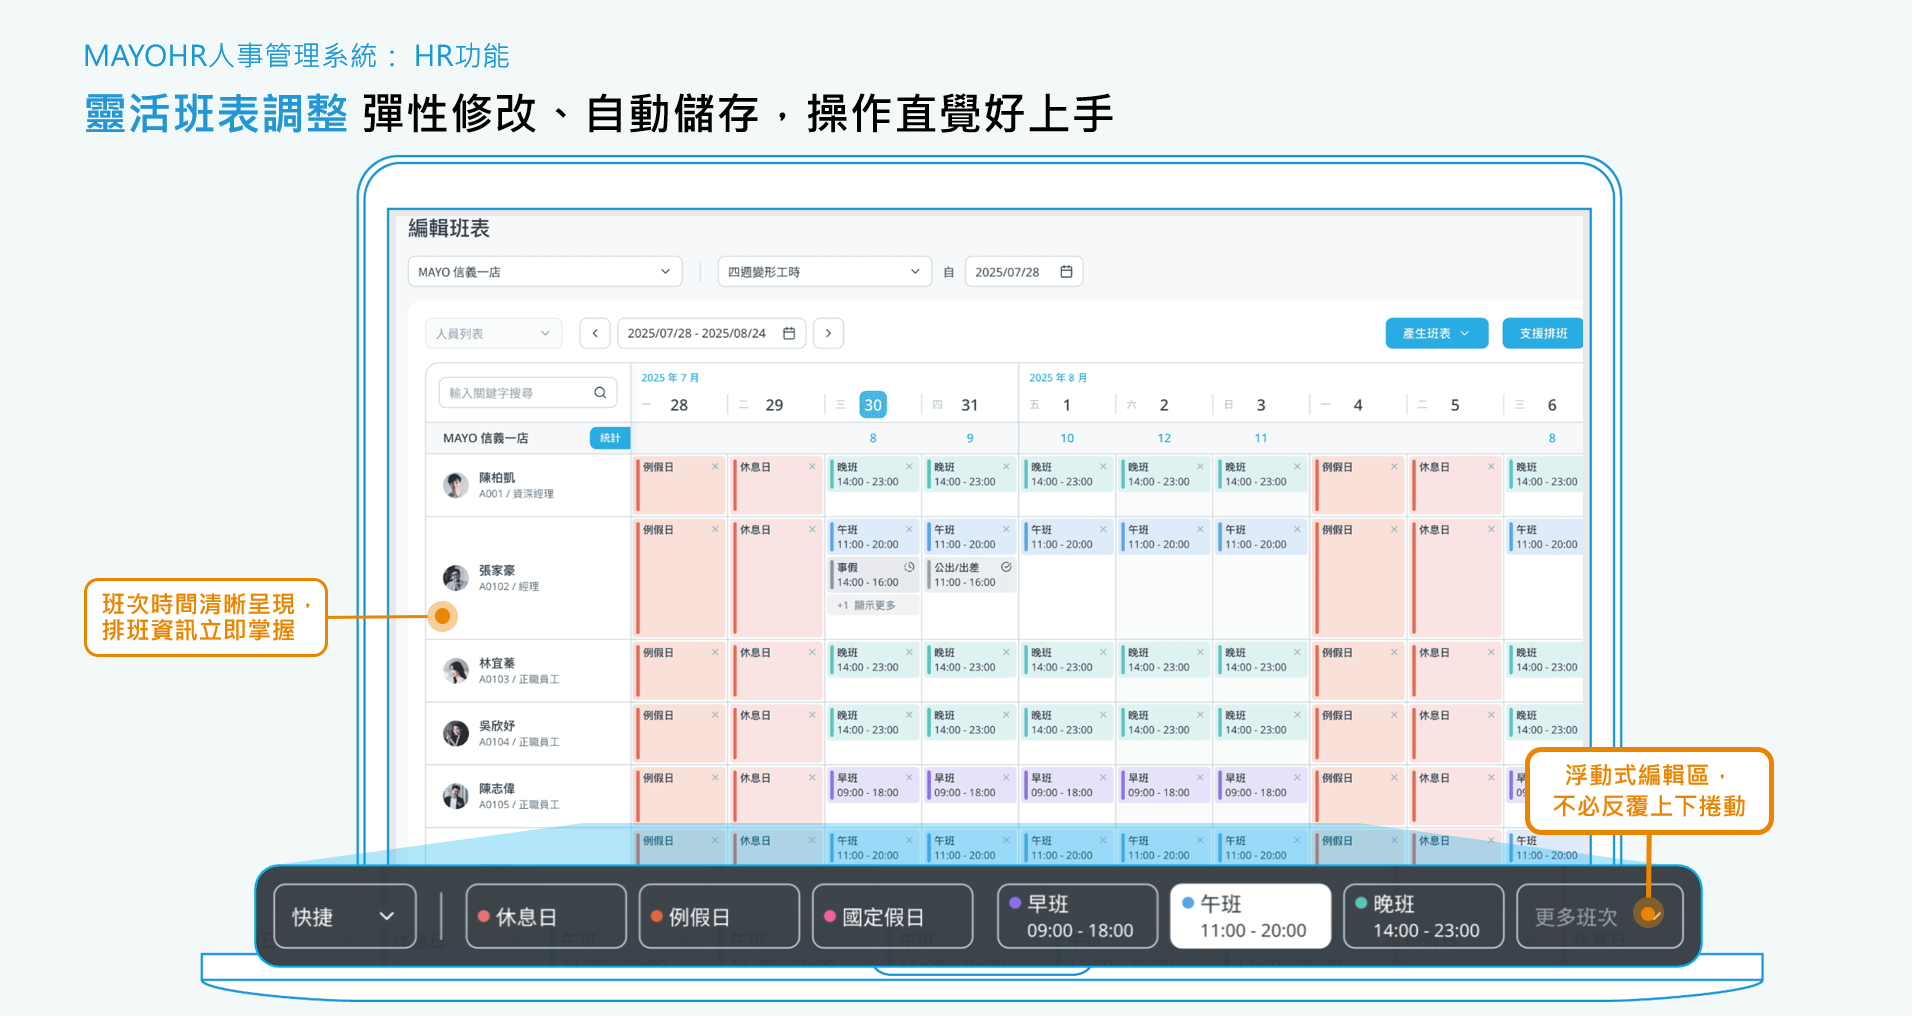Click the orange circle icon beside 更多班次

tap(1650, 913)
